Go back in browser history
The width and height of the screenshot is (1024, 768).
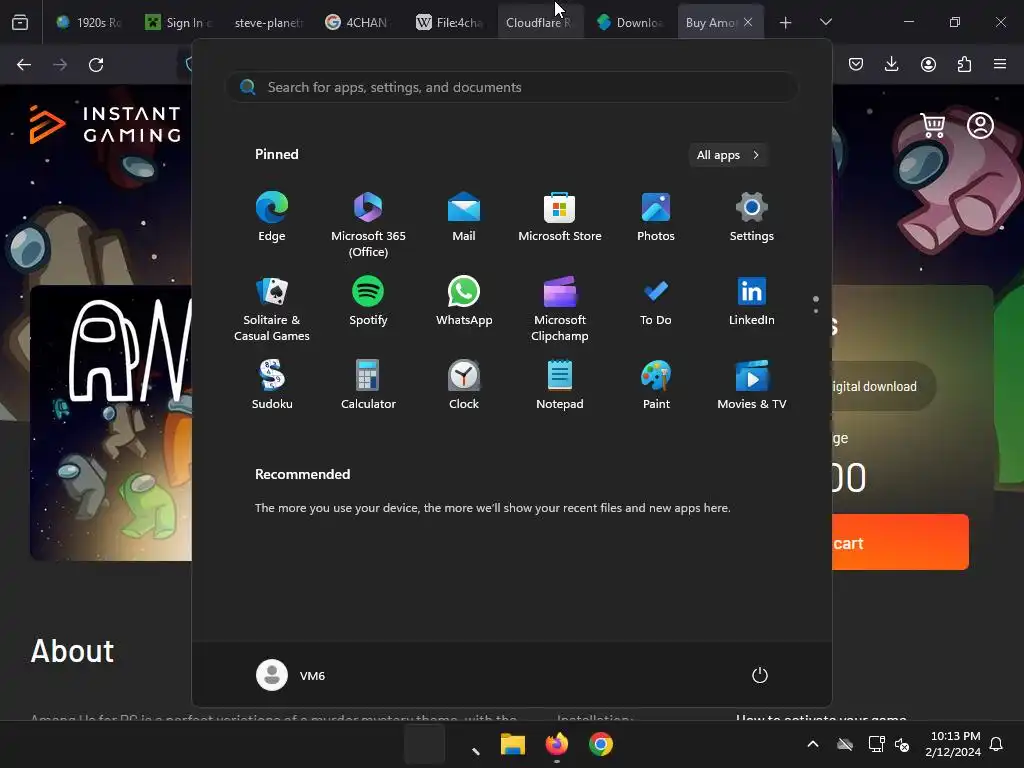click(x=24, y=65)
